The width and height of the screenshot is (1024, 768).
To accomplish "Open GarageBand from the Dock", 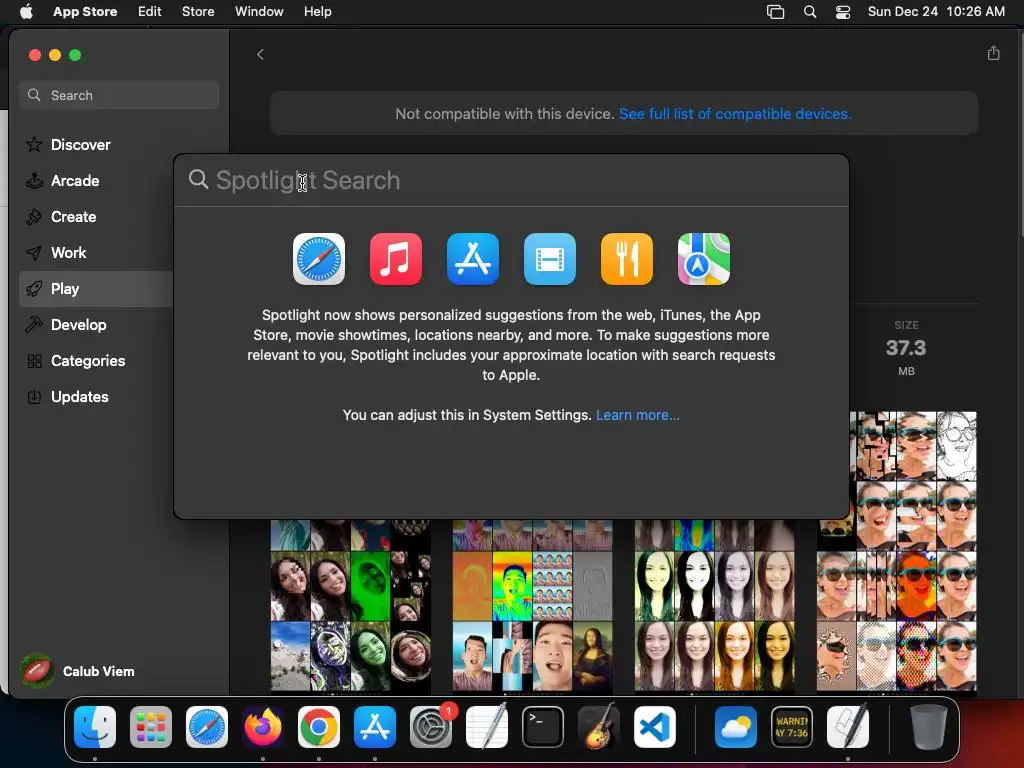I will [x=599, y=726].
